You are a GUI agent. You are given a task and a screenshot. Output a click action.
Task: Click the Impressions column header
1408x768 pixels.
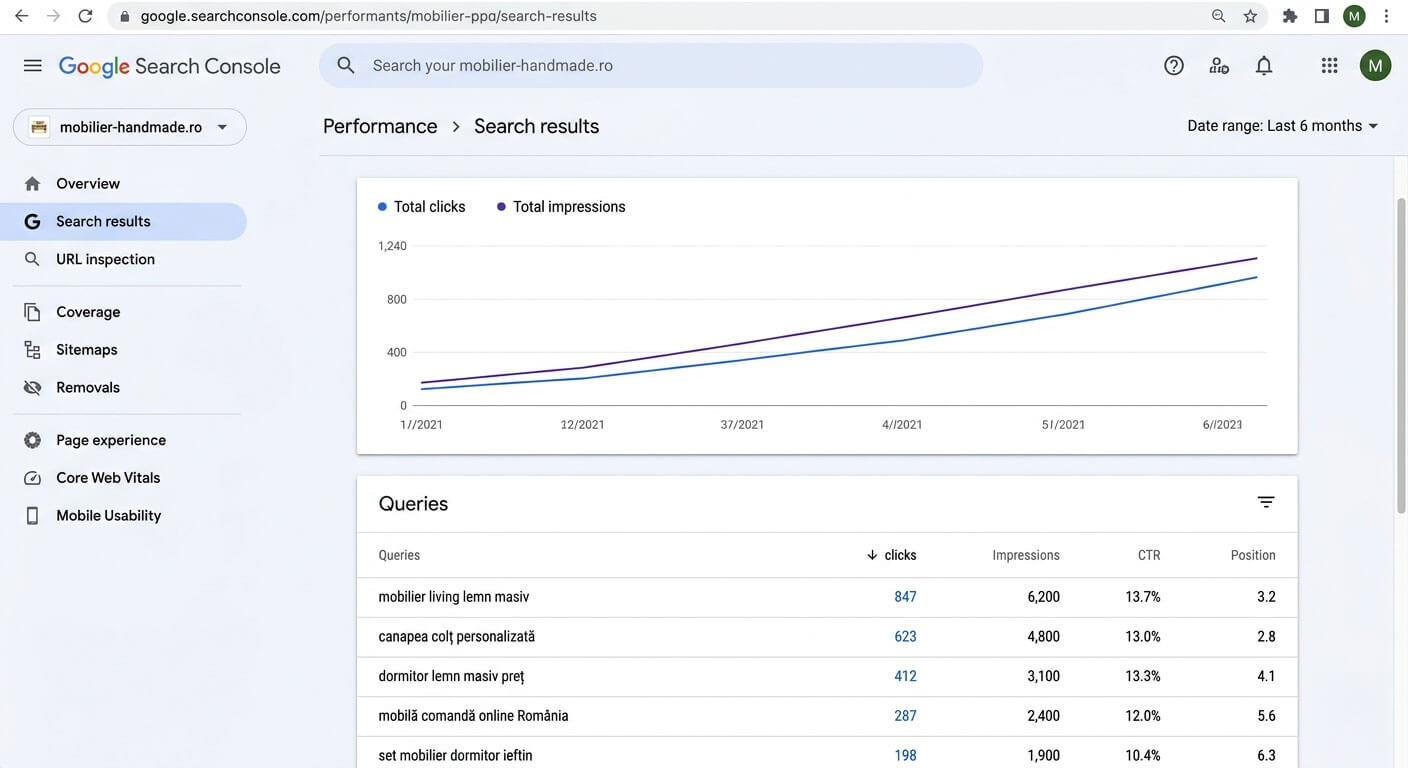pos(1026,555)
